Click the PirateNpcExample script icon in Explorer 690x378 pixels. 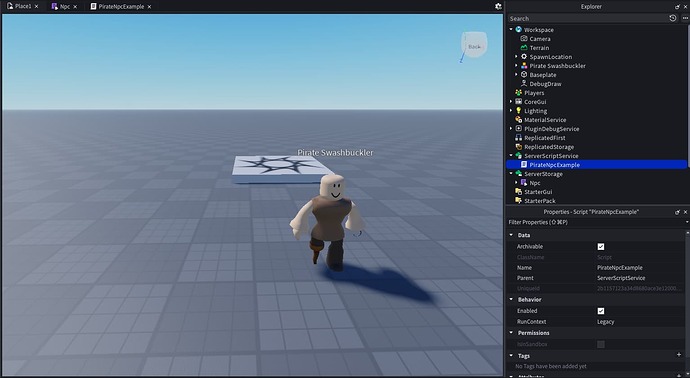(524, 165)
